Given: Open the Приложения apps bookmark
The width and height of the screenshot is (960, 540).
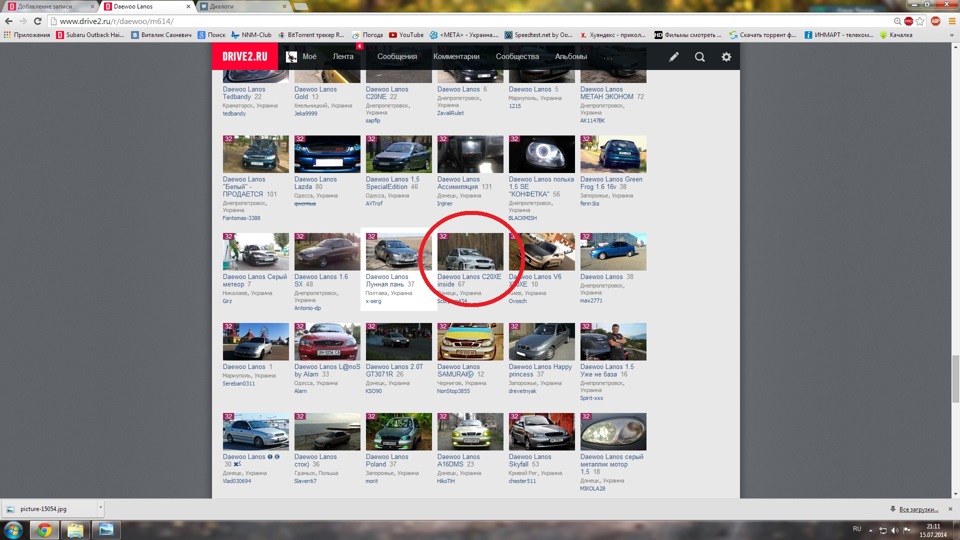Looking at the screenshot, I should 27,35.
